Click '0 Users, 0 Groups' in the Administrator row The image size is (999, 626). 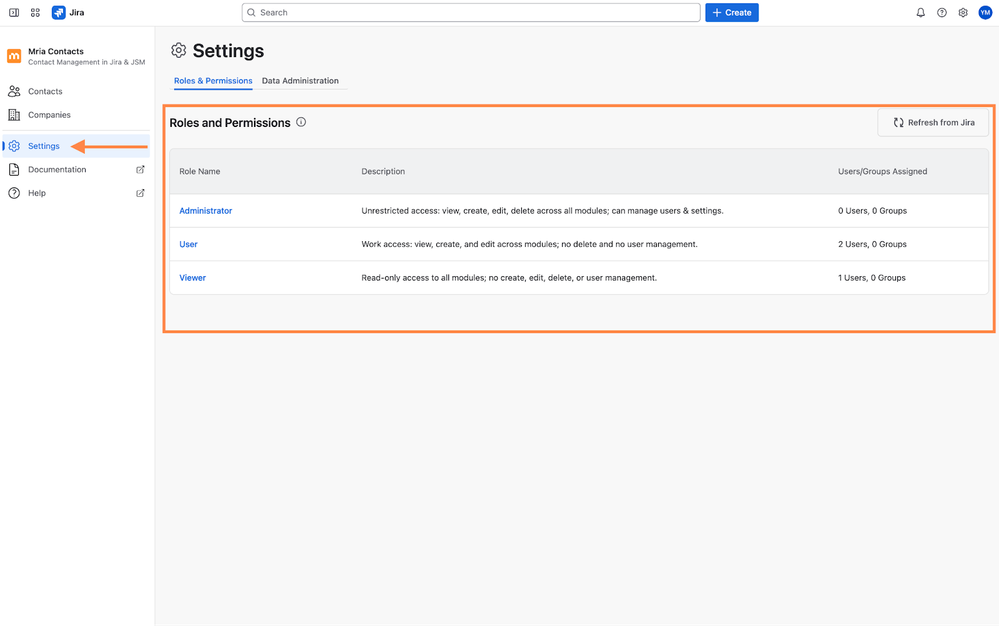point(872,211)
